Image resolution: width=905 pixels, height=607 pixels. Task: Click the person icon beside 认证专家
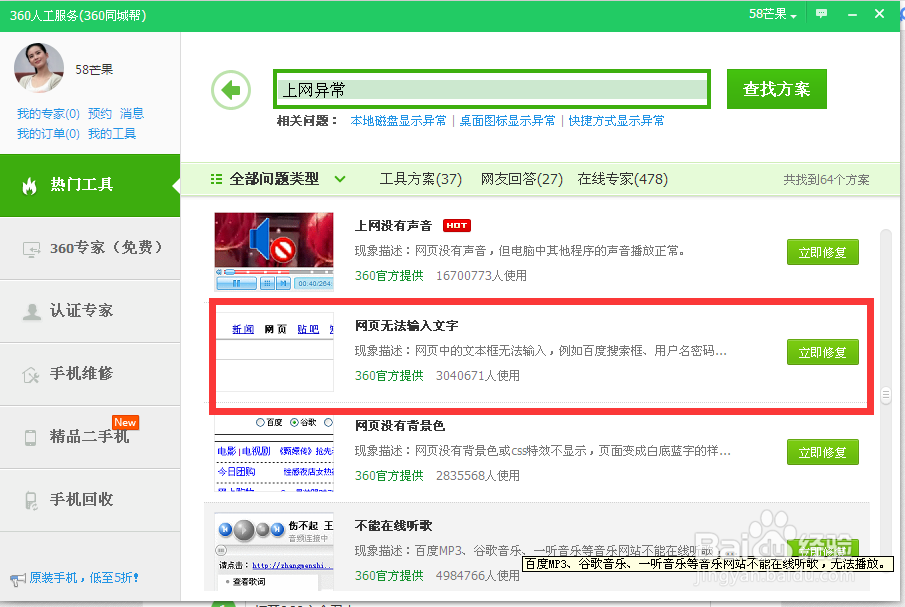[31, 311]
